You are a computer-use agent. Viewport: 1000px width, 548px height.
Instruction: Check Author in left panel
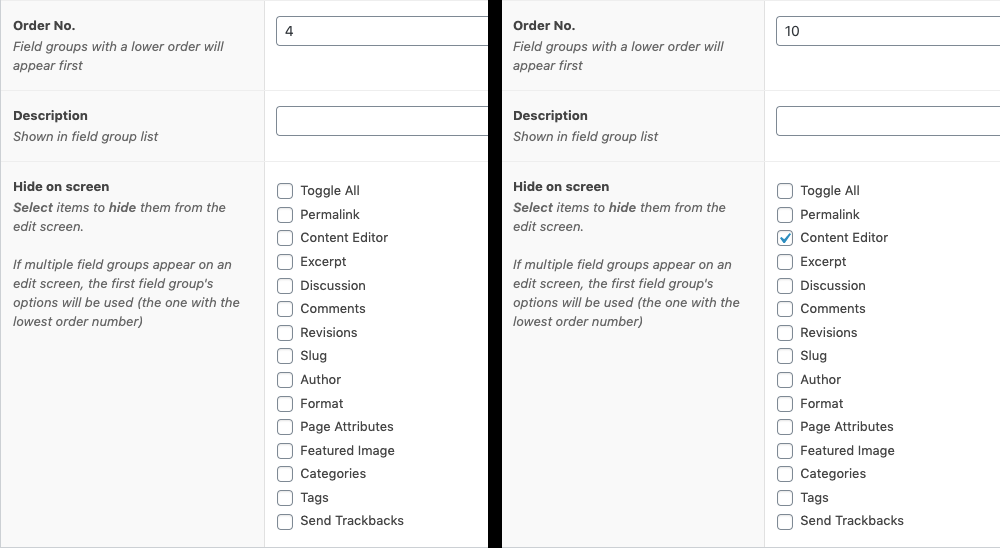[285, 380]
